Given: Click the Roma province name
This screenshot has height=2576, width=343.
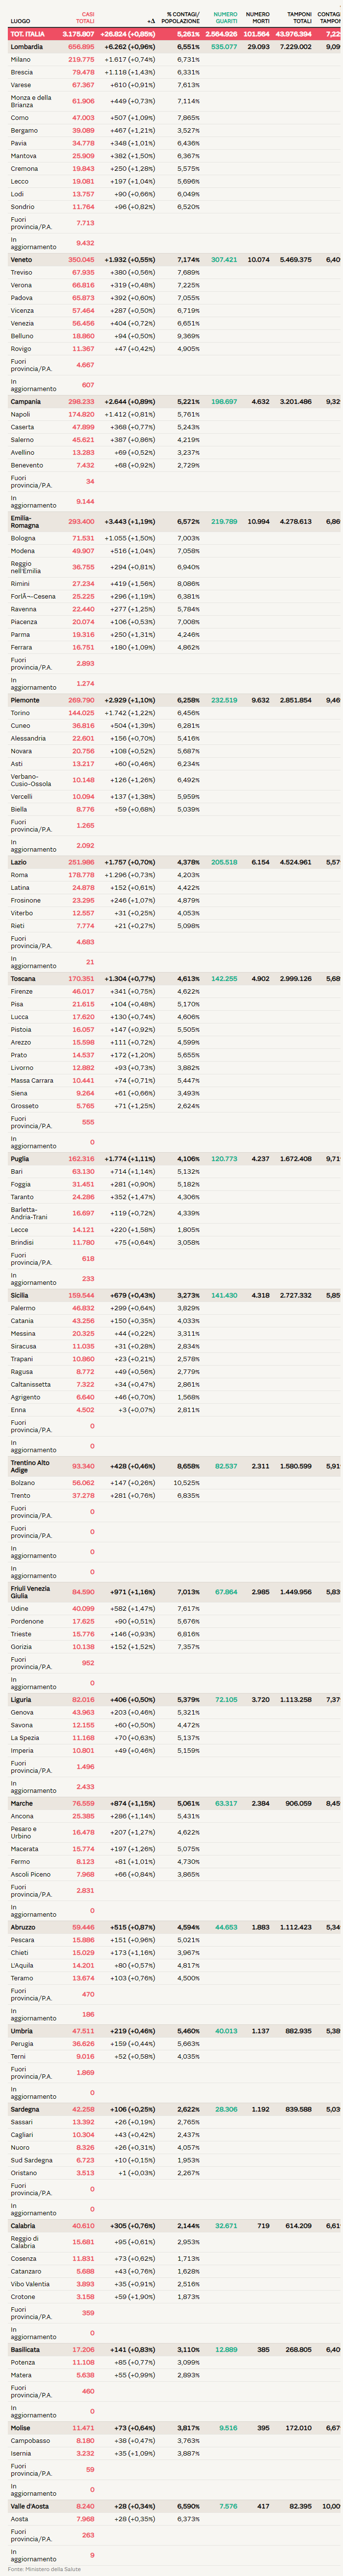Looking at the screenshot, I should click(19, 875).
